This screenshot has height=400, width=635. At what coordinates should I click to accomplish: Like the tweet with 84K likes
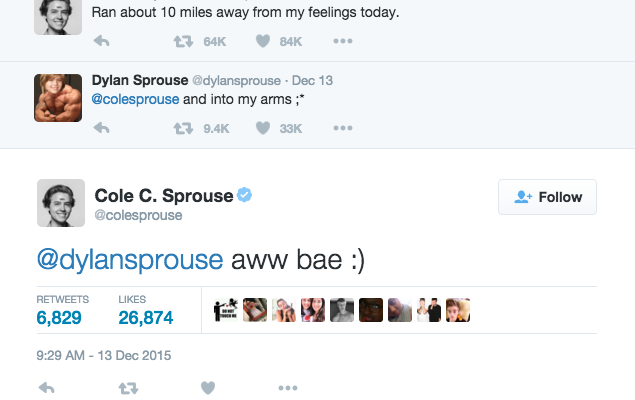[x=264, y=41]
